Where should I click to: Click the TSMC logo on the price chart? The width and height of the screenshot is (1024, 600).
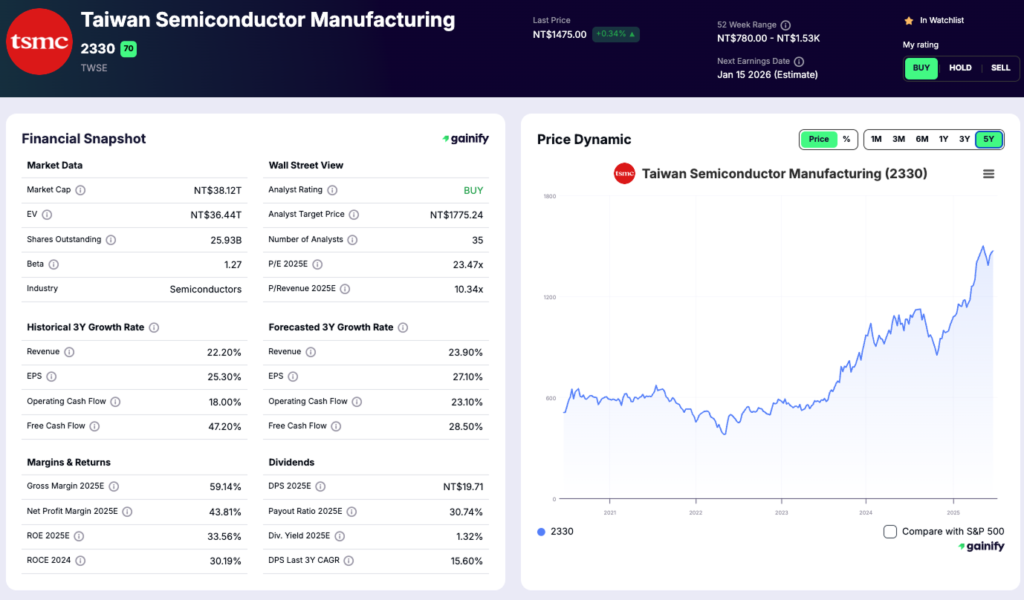624,173
